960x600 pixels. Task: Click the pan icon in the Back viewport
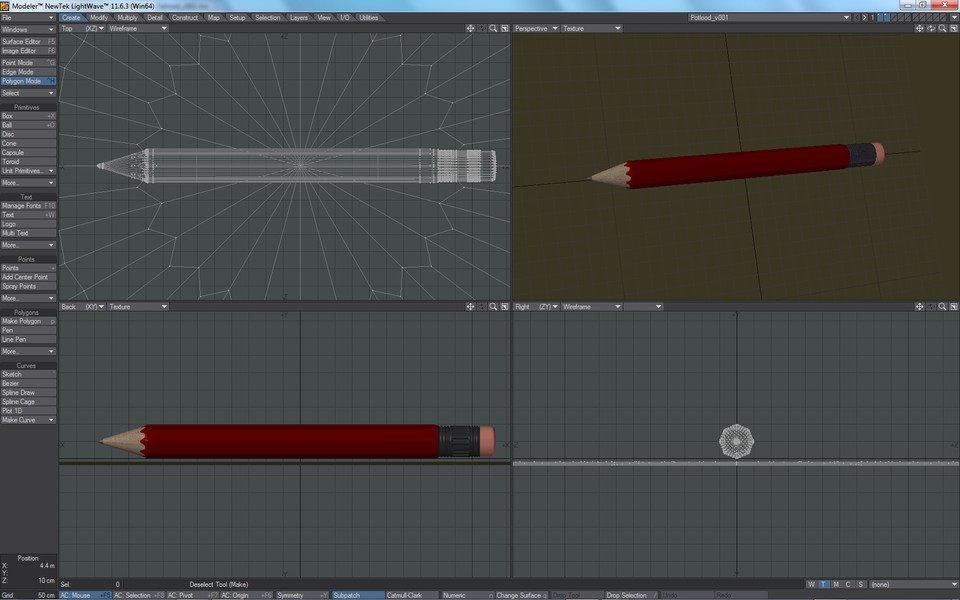pos(469,307)
